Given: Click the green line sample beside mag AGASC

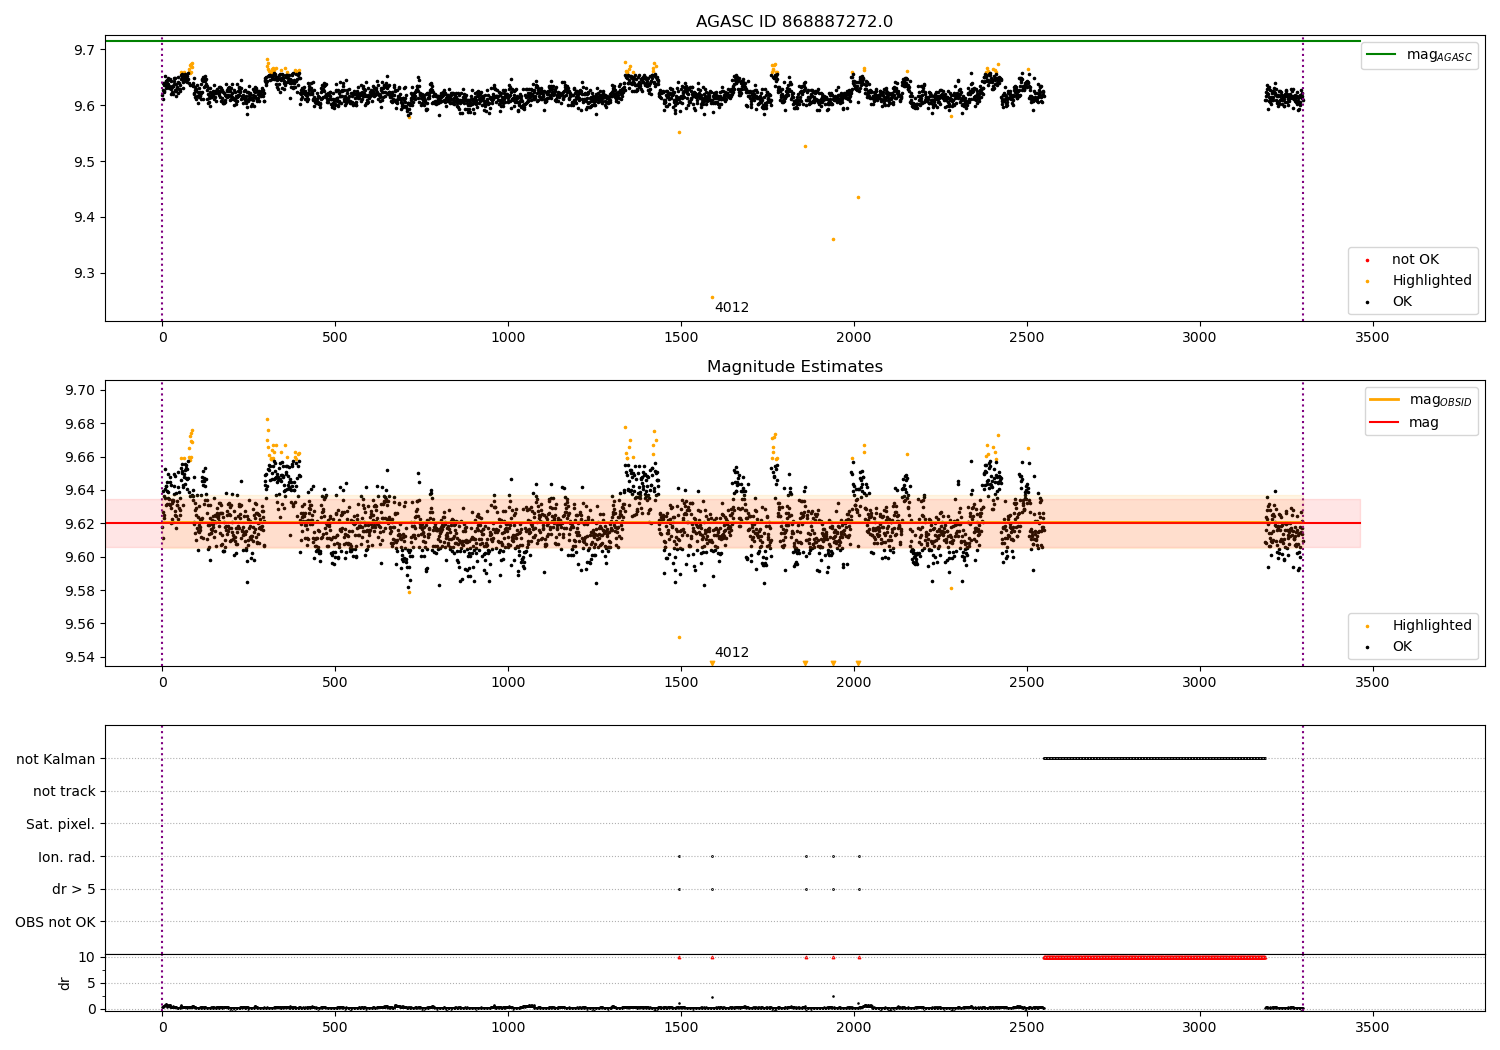Looking at the screenshot, I should [x=1382, y=54].
